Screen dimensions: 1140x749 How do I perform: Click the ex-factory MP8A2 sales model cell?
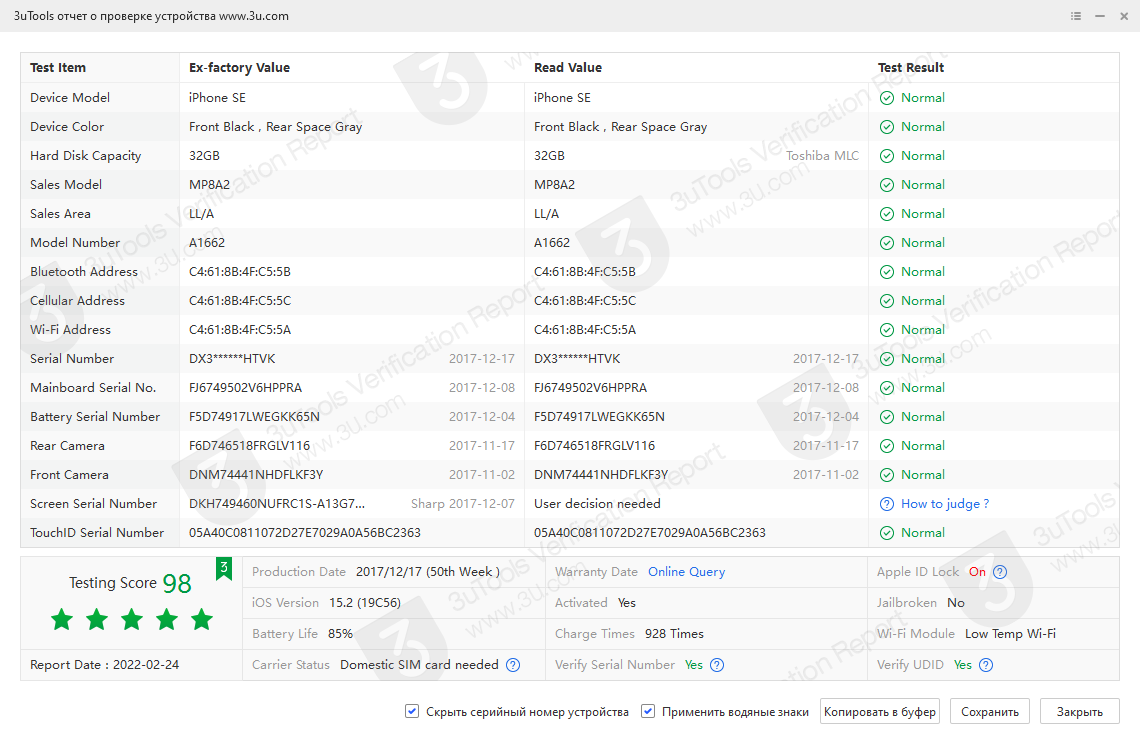[x=209, y=185]
